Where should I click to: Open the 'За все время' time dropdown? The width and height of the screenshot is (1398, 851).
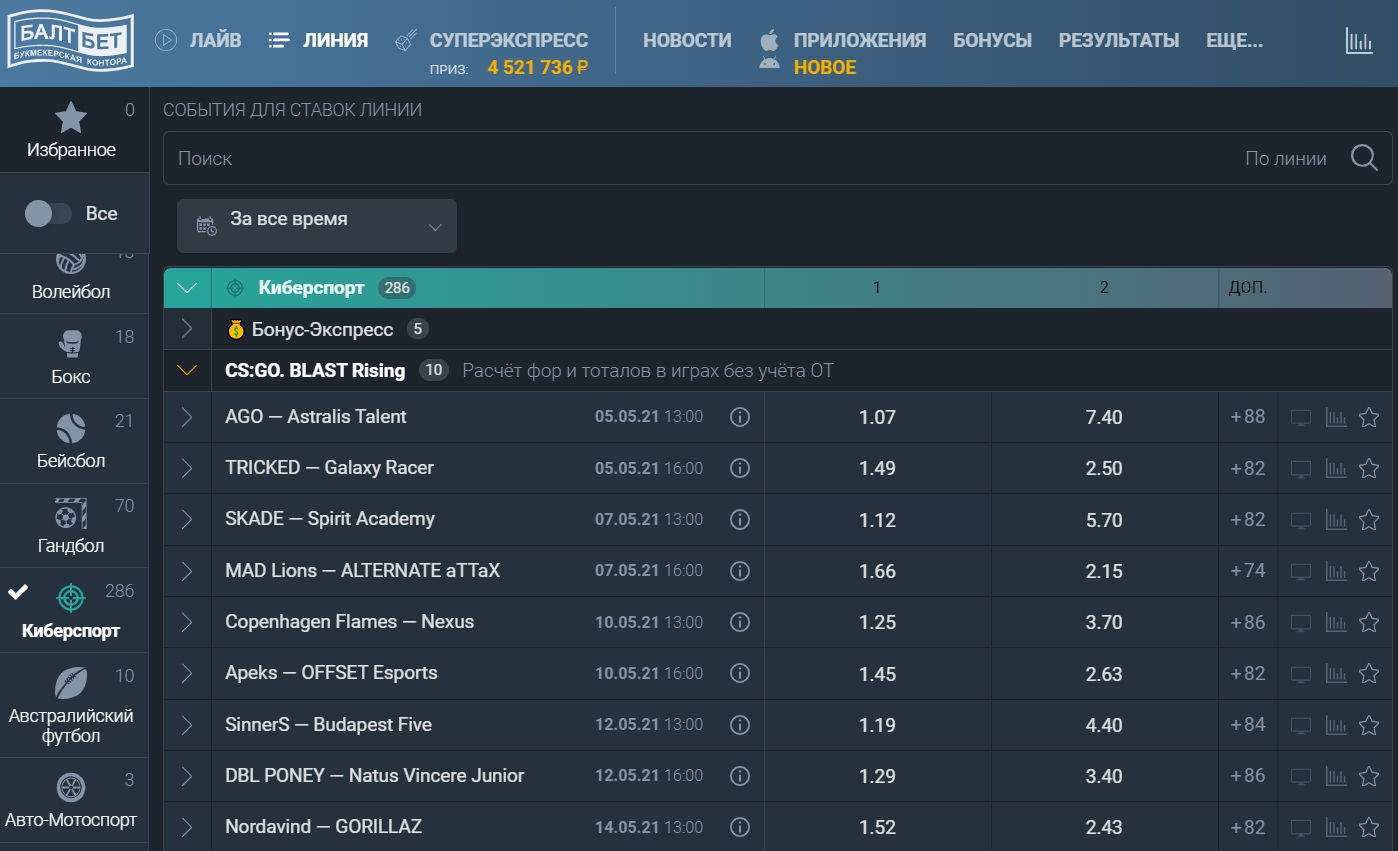(316, 226)
